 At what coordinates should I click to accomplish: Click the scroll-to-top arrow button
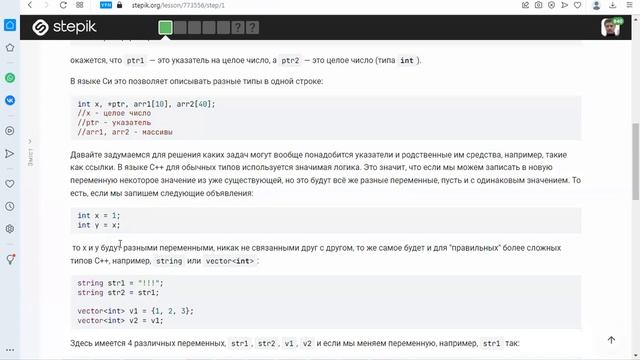(x=611, y=340)
